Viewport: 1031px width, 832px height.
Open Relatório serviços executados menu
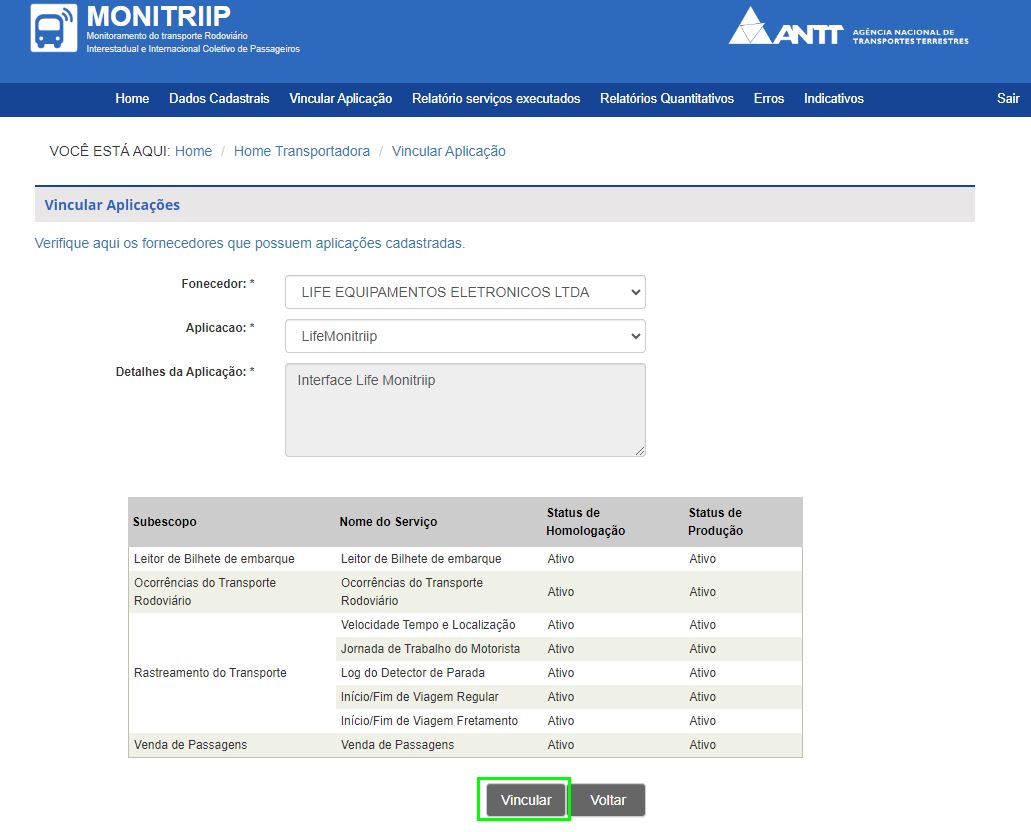[x=495, y=99]
